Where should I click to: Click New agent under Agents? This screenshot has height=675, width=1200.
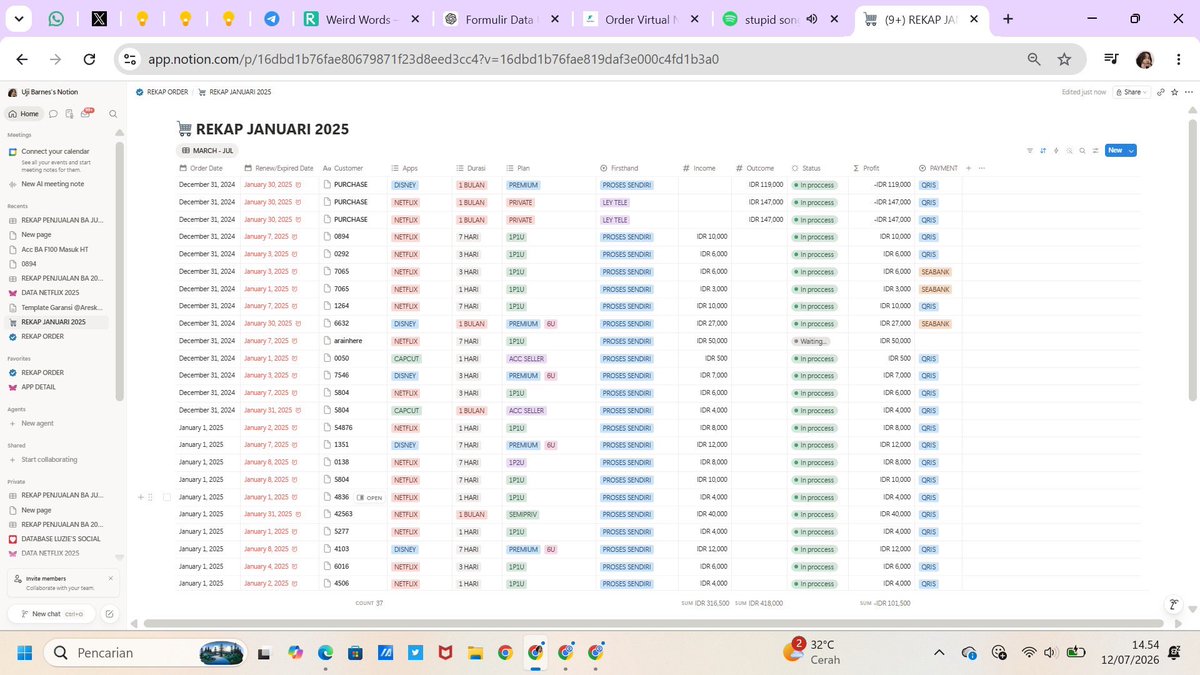[x=38, y=423]
